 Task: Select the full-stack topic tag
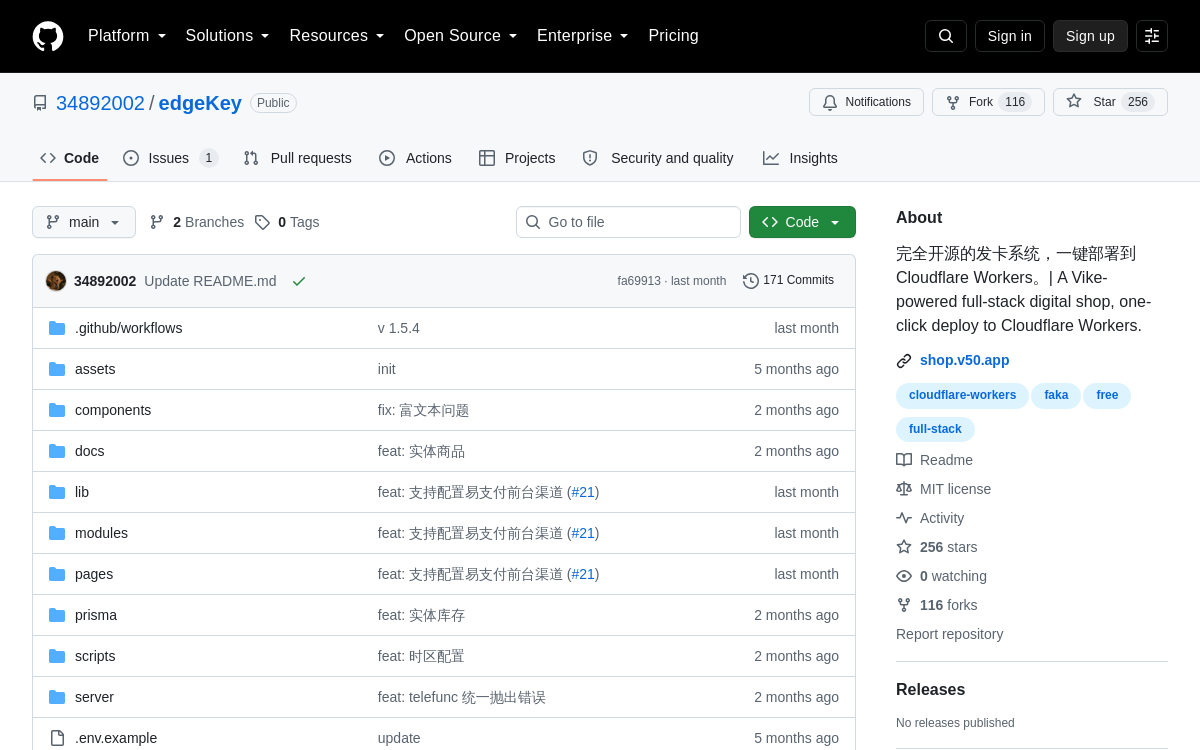point(935,429)
